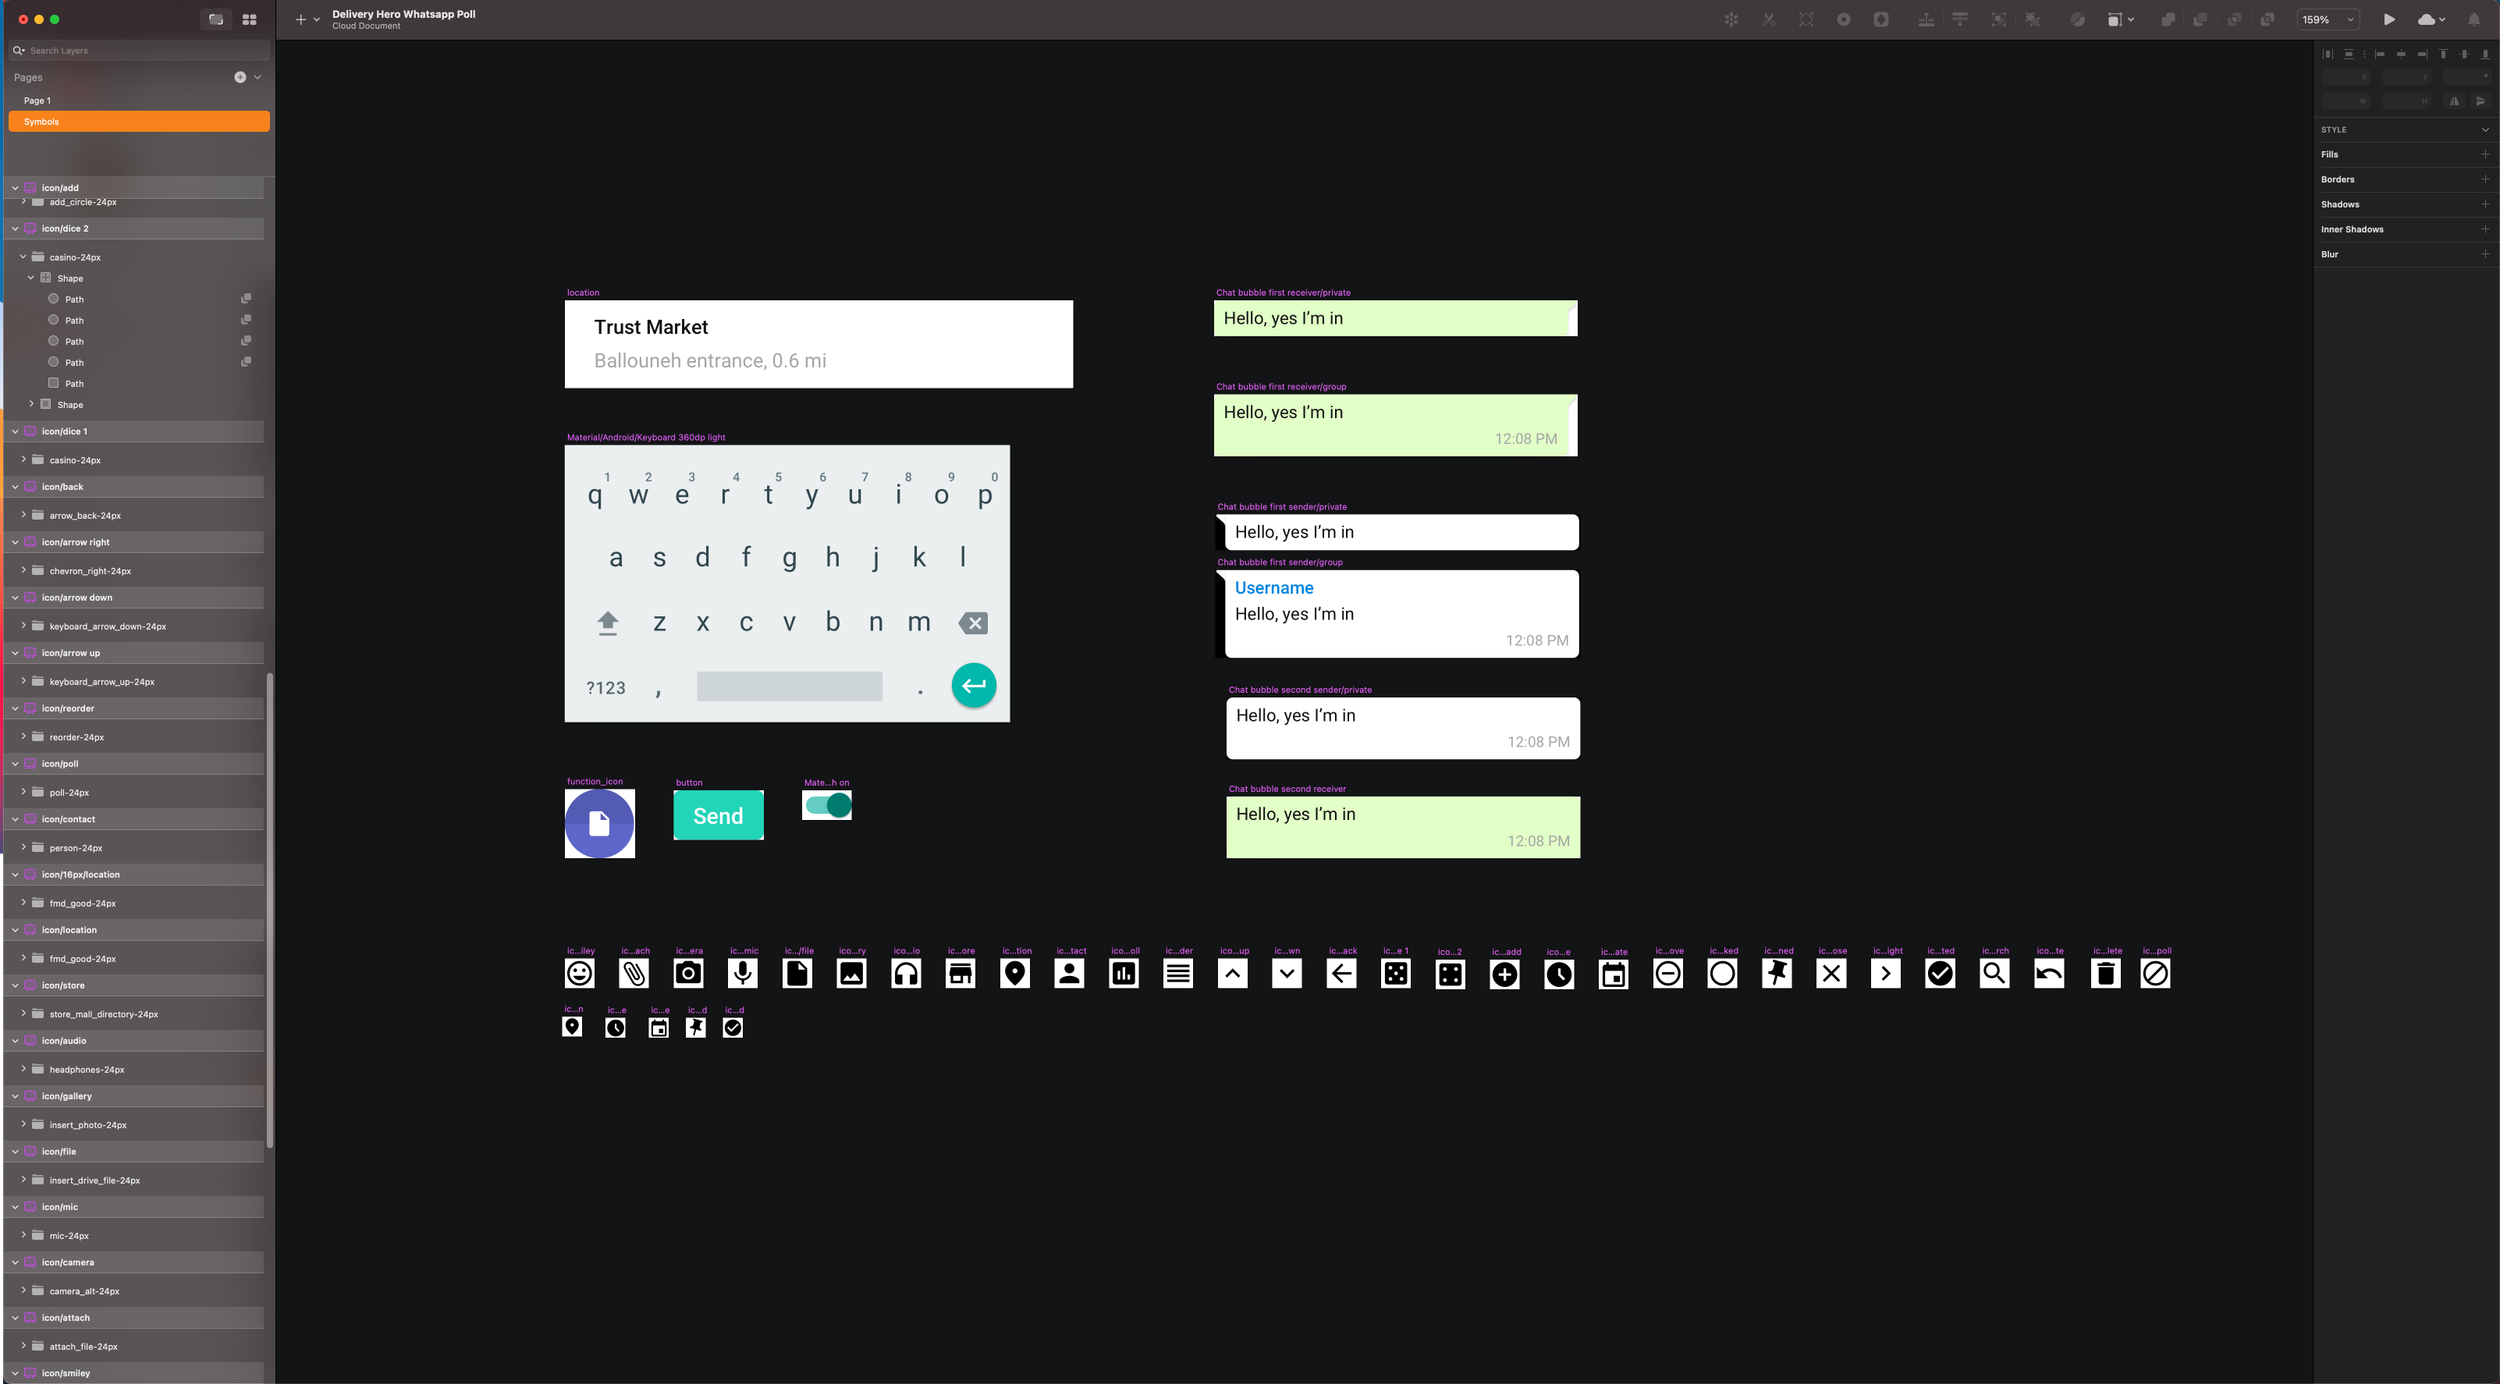Open the notifications bell
2500x1384 pixels.
(2474, 20)
